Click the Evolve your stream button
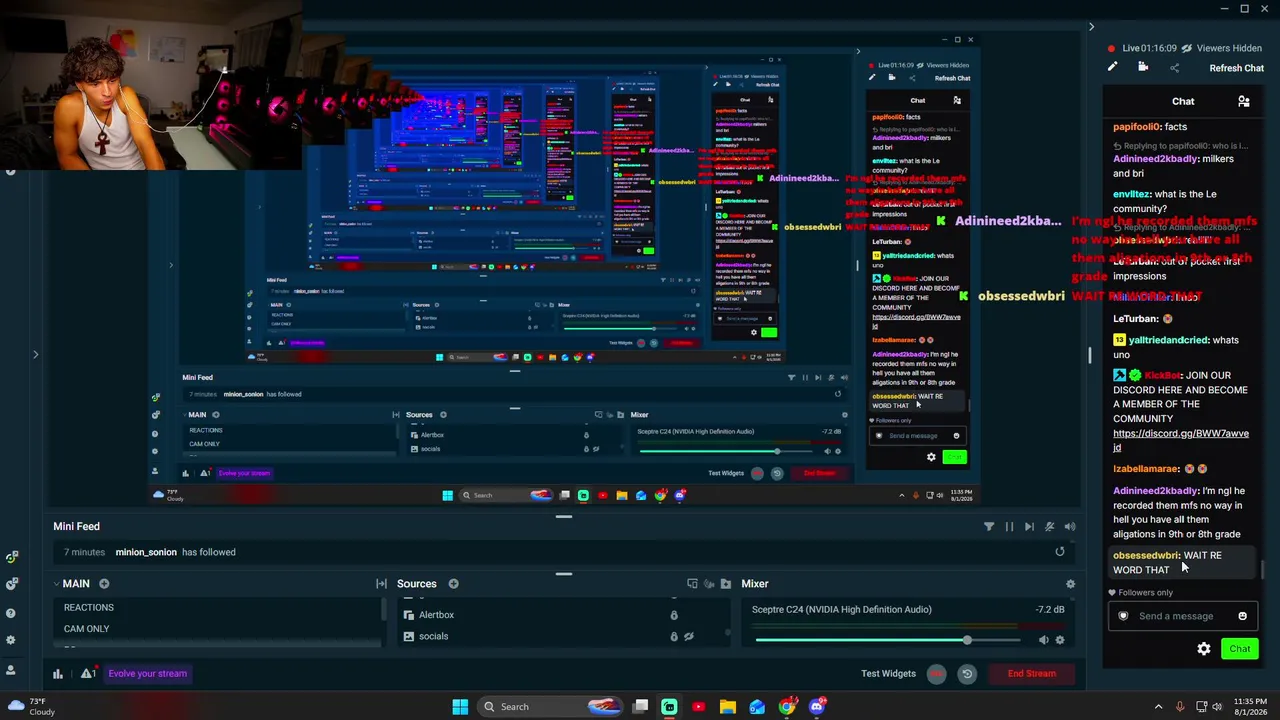 click(x=147, y=674)
